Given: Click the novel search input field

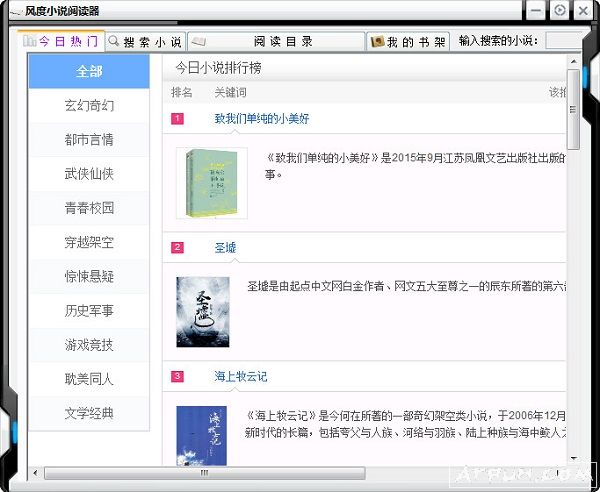Looking at the screenshot, I should click(570, 41).
